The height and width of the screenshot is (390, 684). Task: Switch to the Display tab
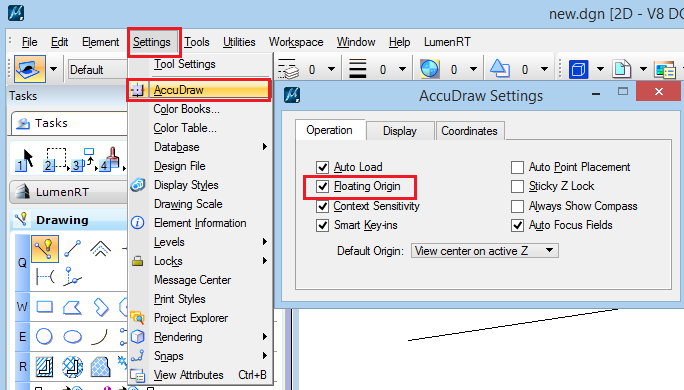point(400,131)
